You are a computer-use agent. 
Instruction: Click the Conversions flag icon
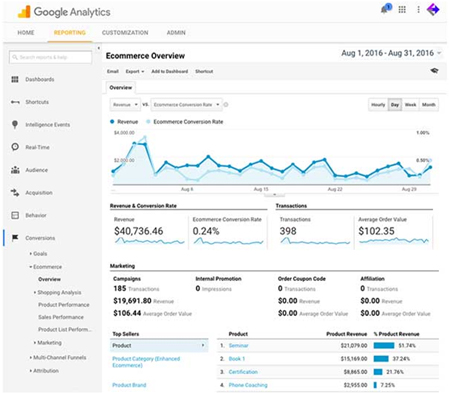15,238
